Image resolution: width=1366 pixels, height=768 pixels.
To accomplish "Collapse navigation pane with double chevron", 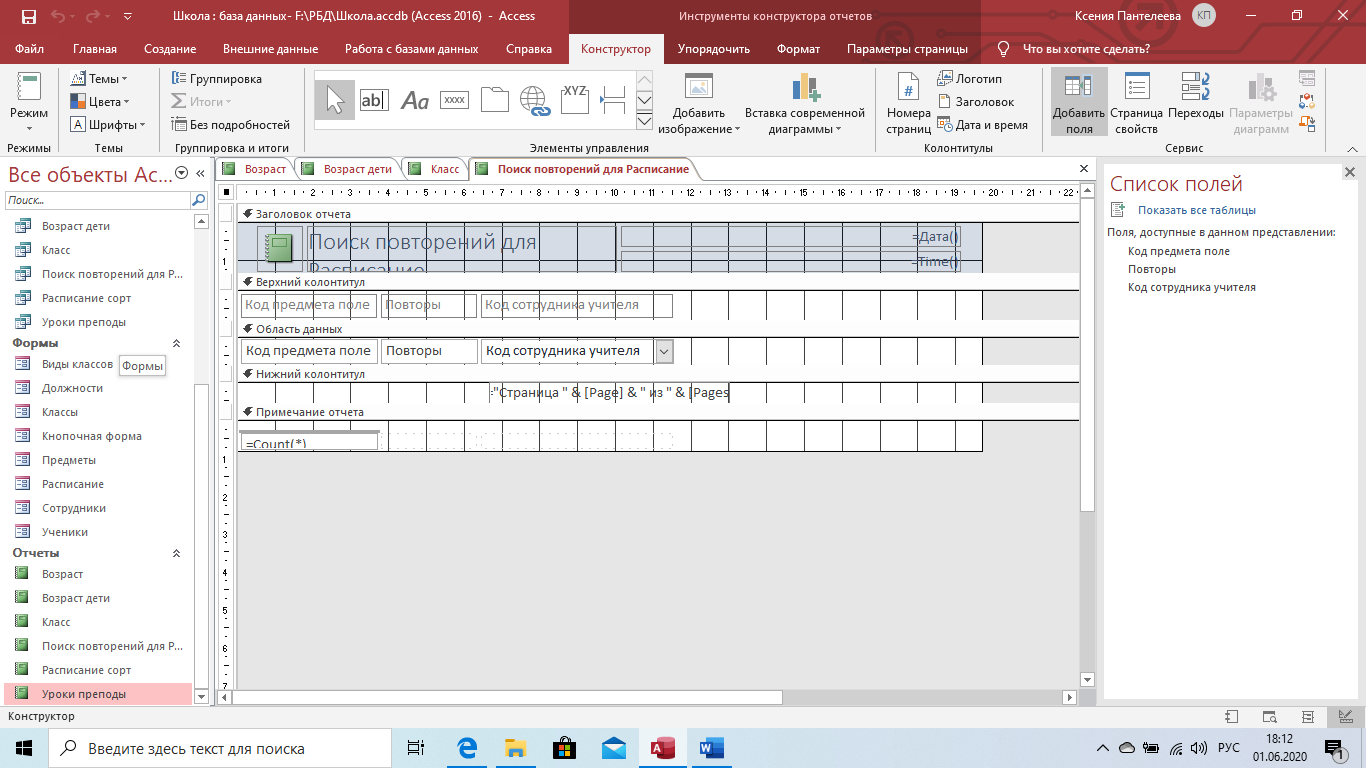I will 199,173.
